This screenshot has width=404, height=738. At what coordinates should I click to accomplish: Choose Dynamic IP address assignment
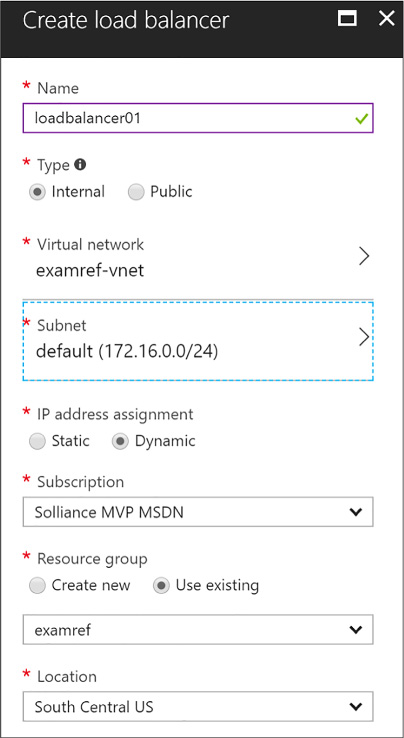(x=120, y=441)
